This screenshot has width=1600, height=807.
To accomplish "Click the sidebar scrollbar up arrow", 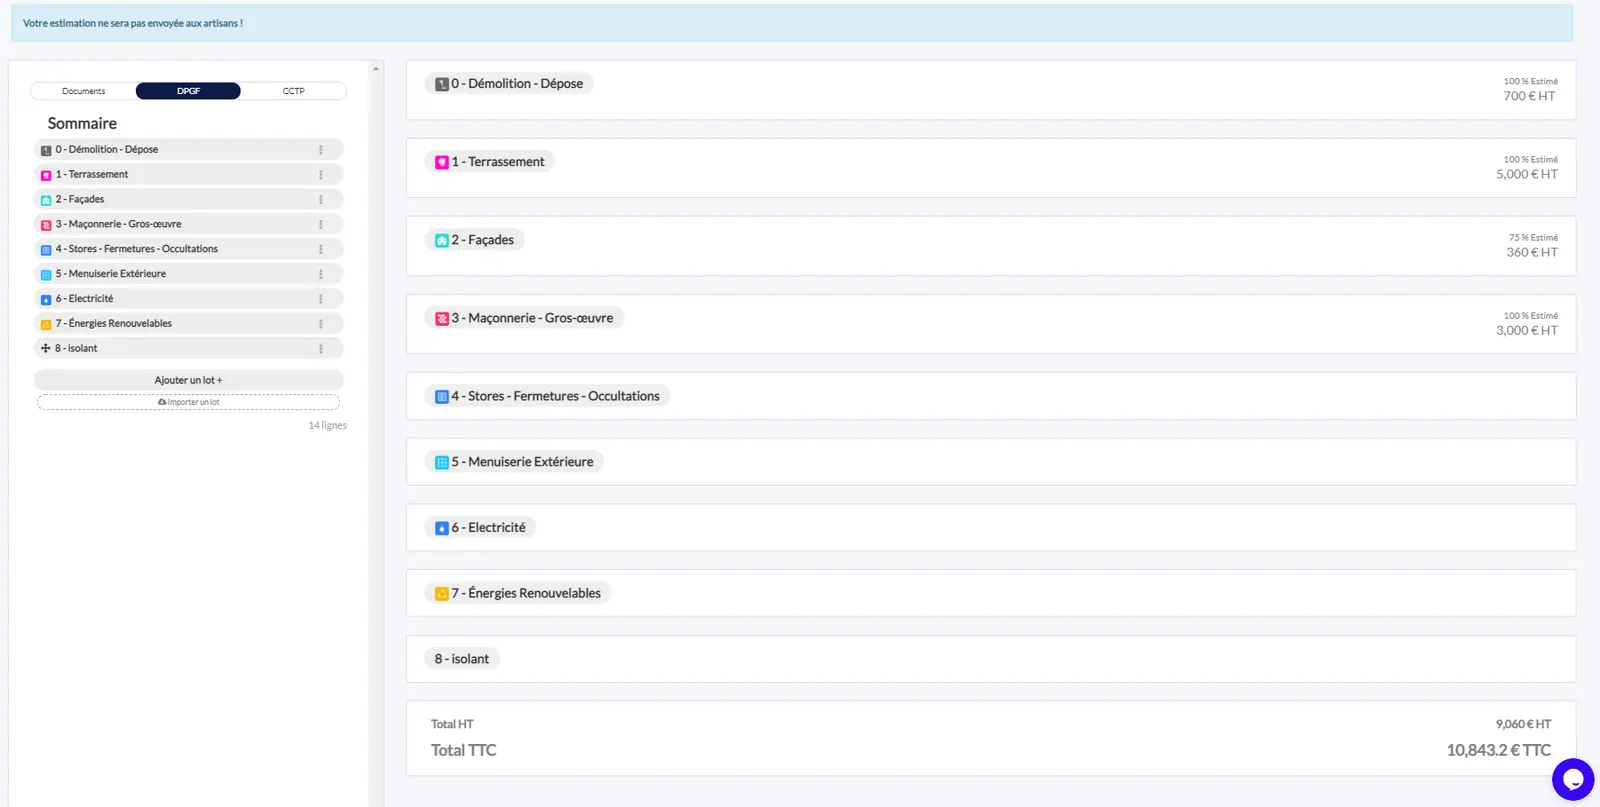I will tap(376, 69).
